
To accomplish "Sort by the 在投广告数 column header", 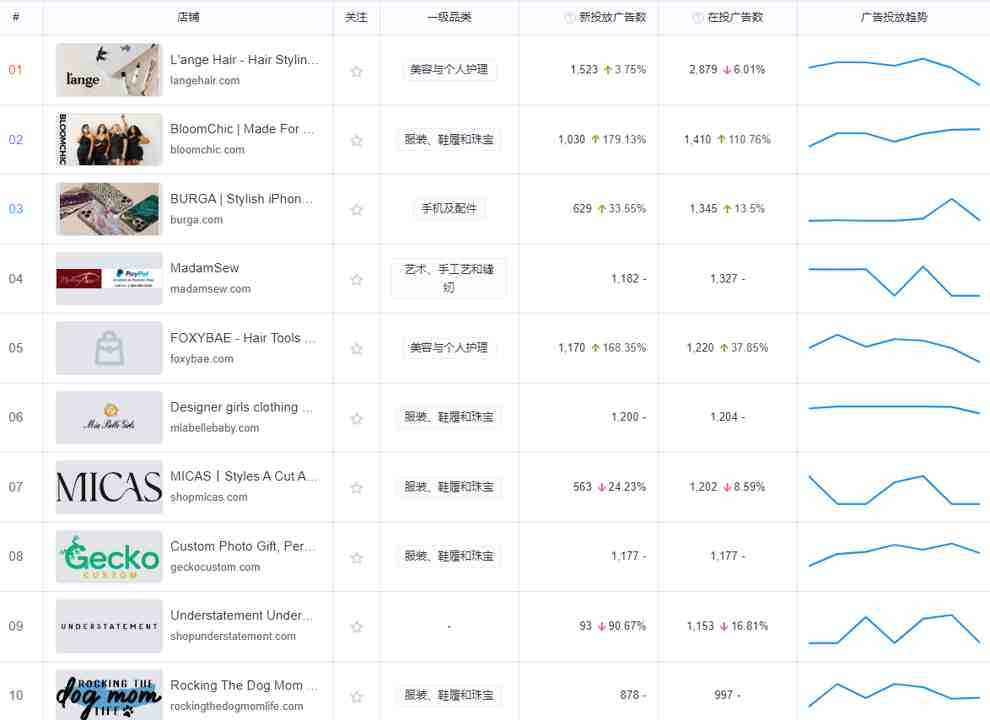I will tap(735, 18).
